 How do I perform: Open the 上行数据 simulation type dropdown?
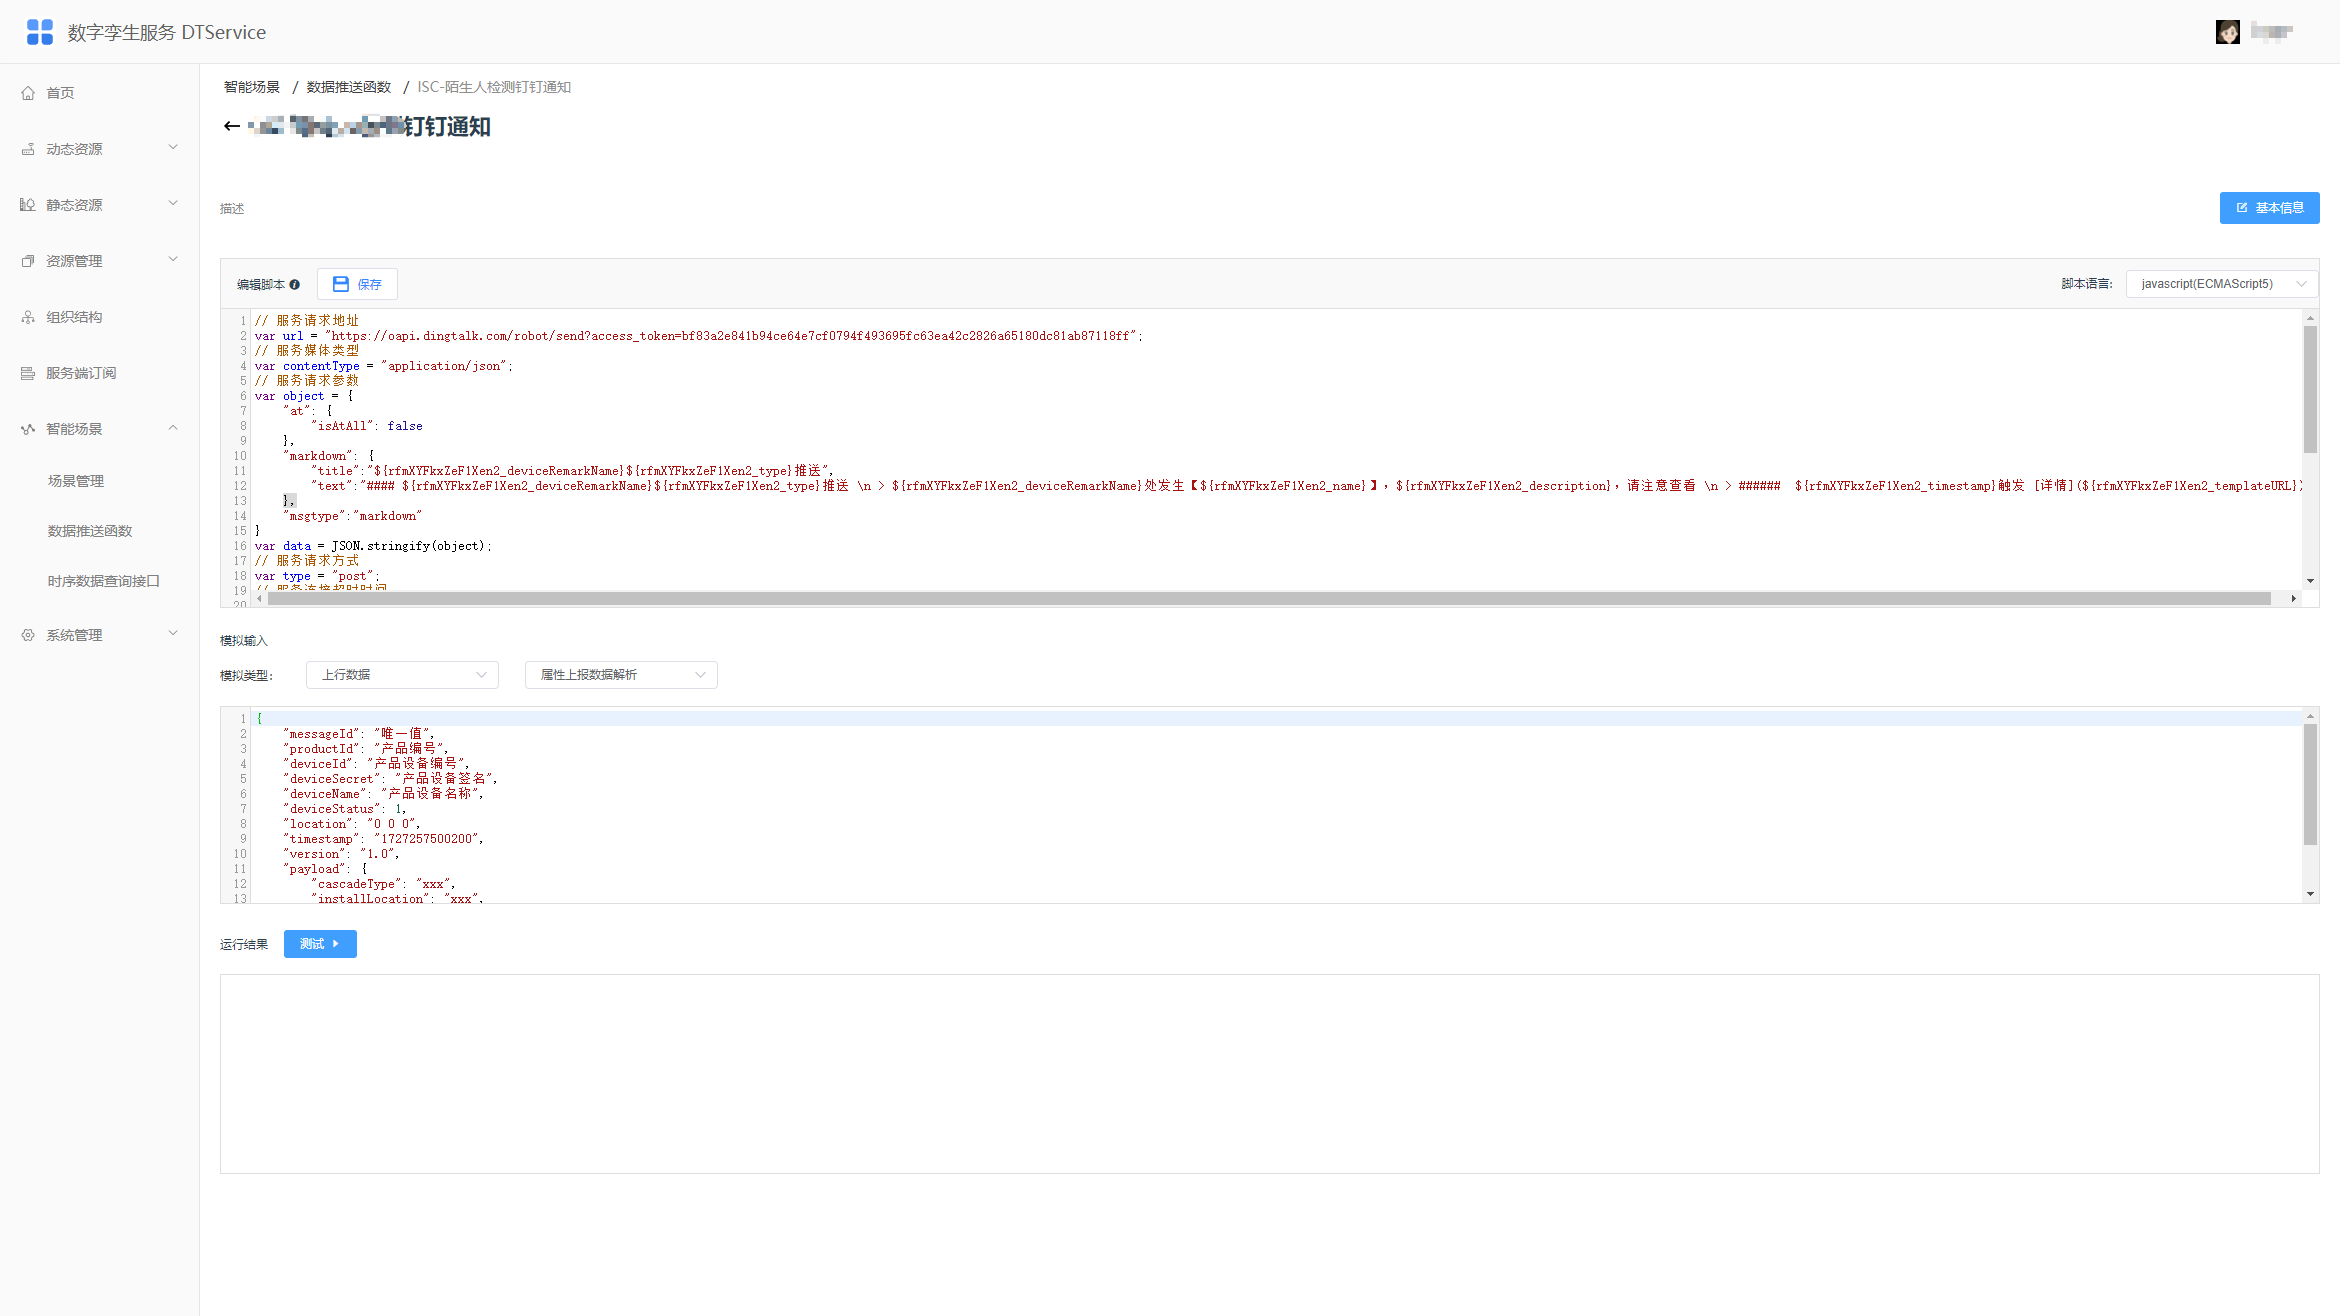(x=402, y=675)
